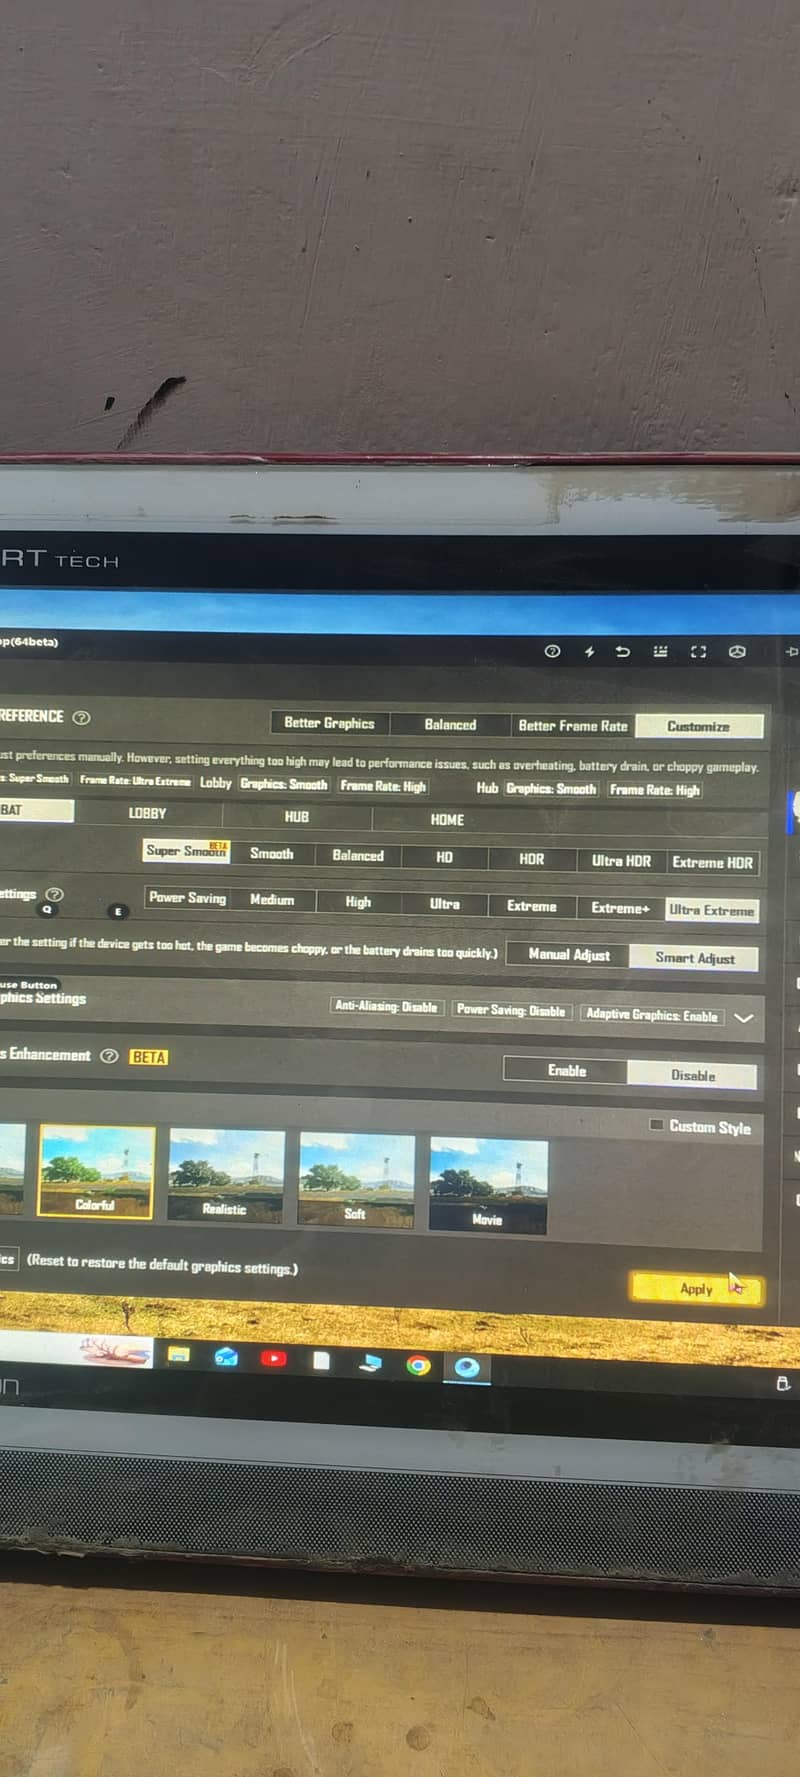Choose the Colorful style thumbnail

pyautogui.click(x=96, y=1172)
